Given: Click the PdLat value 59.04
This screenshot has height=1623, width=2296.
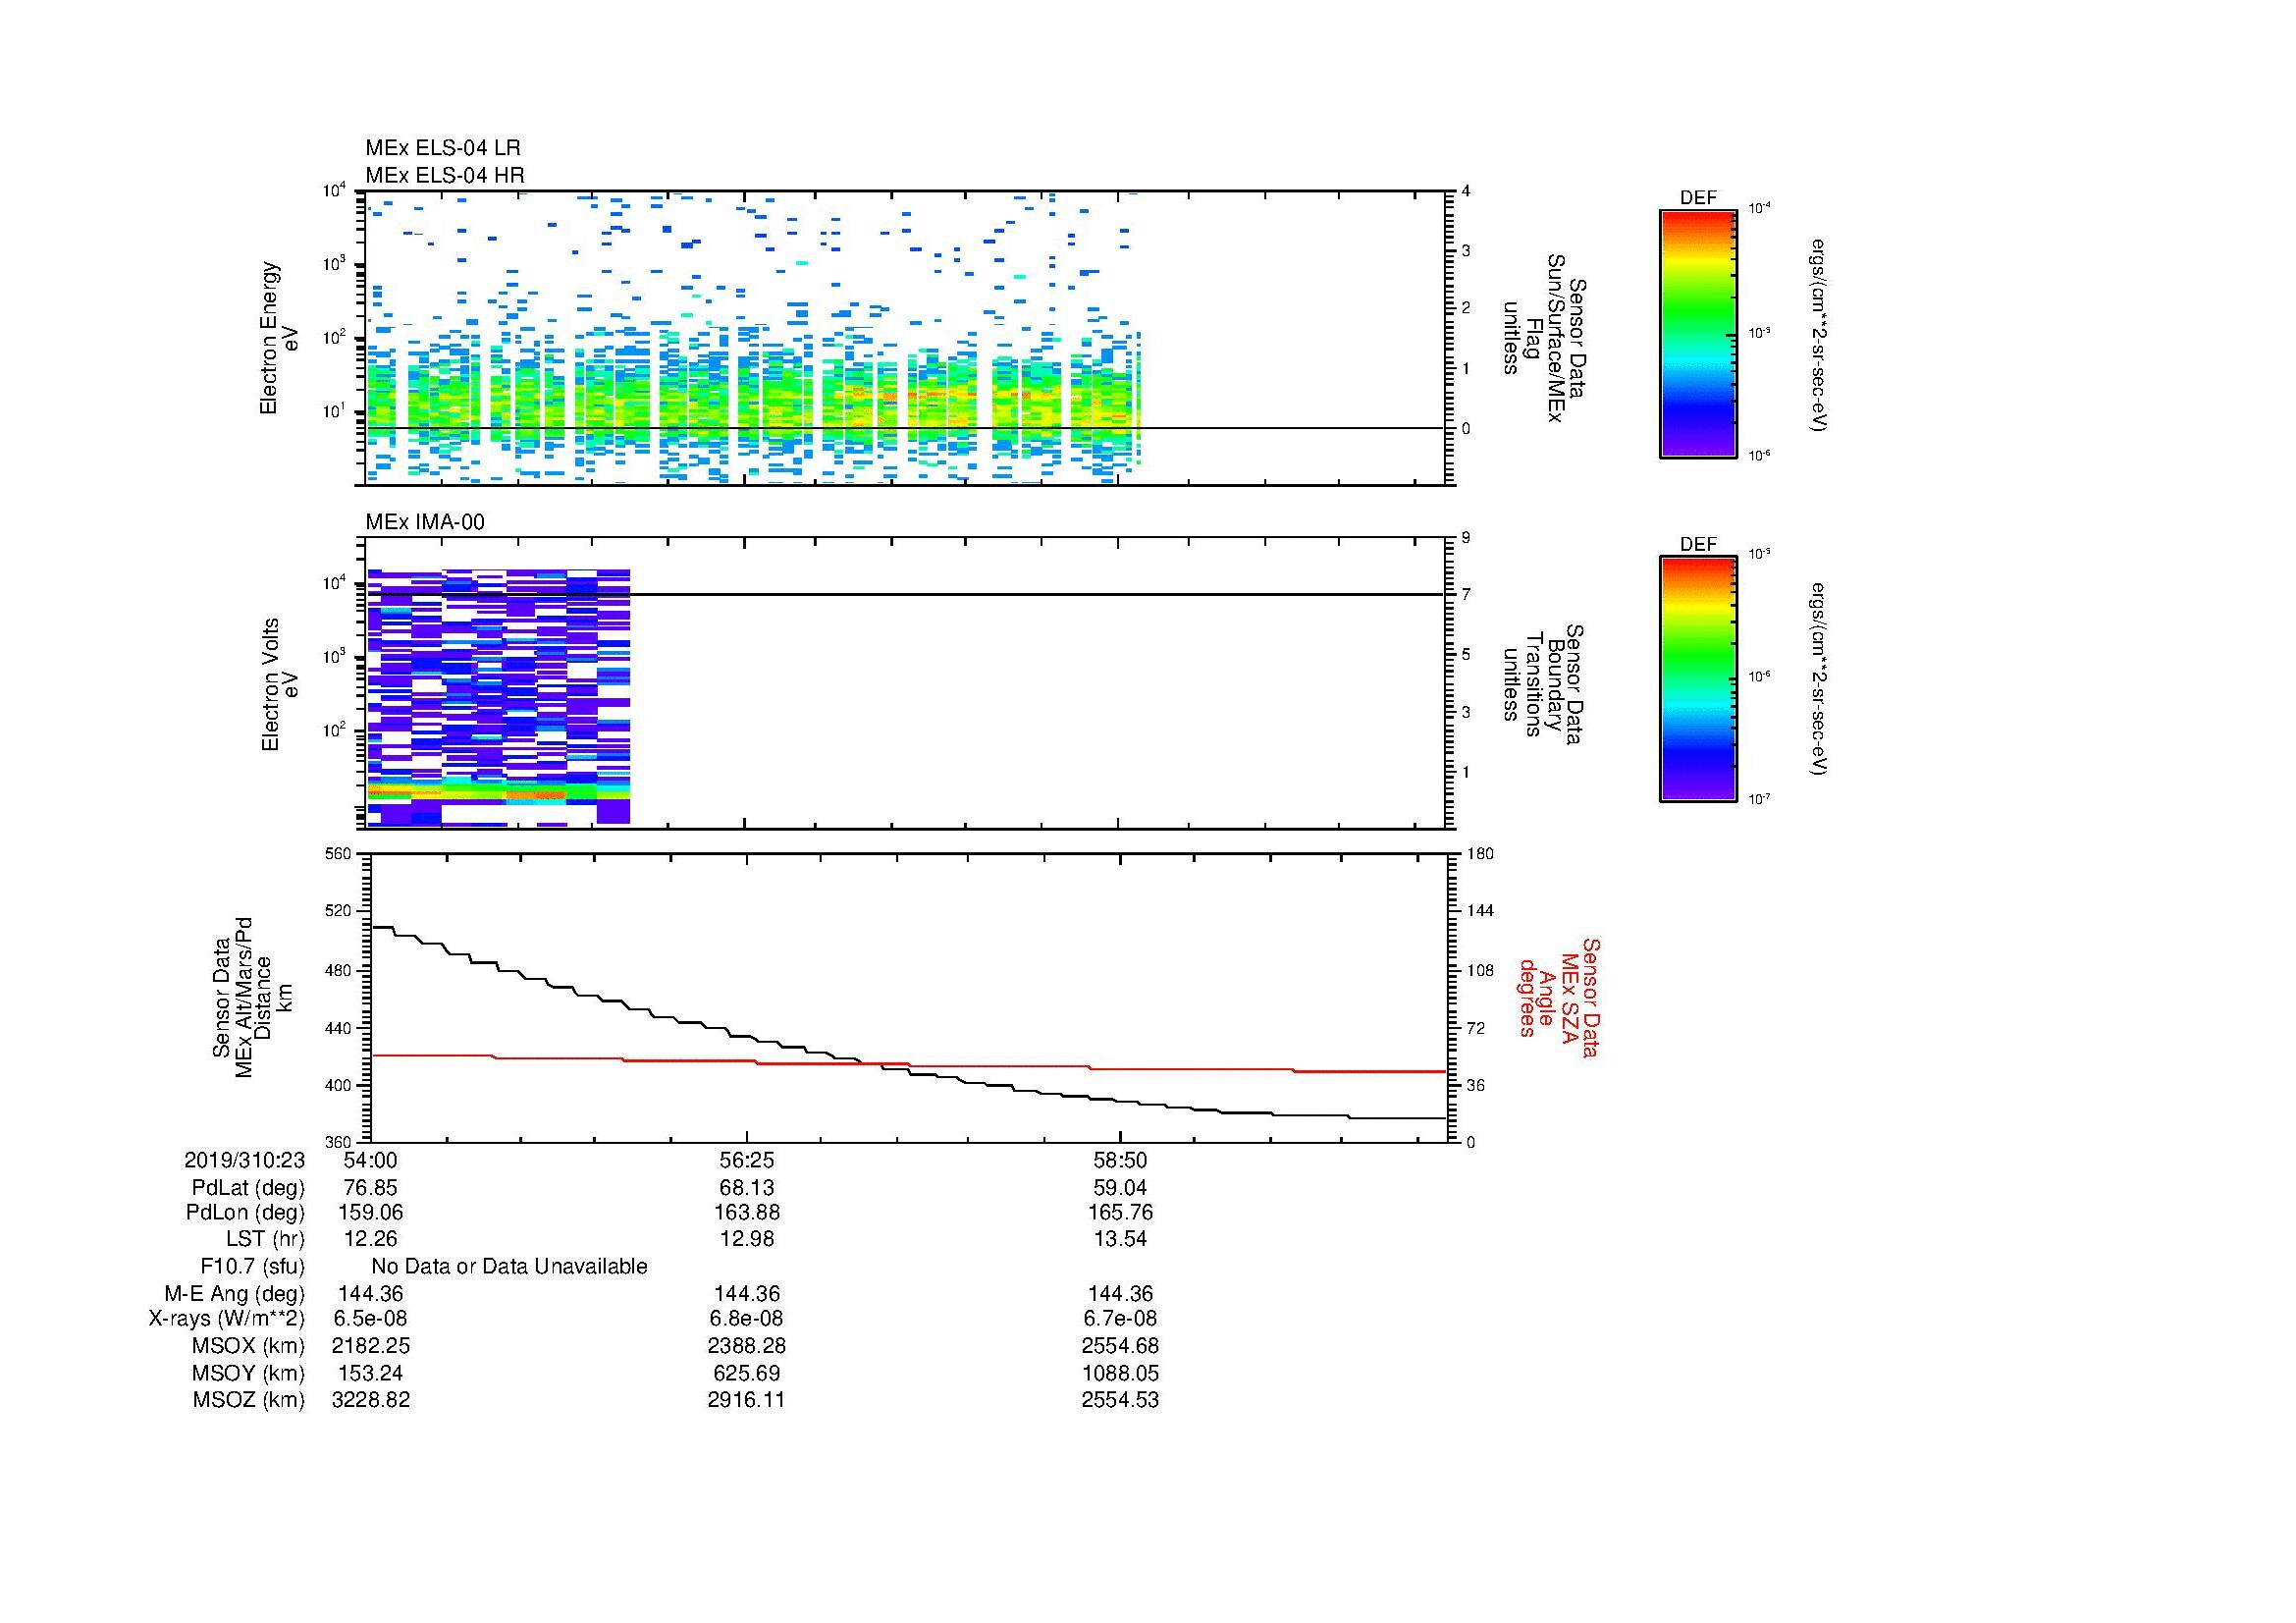Looking at the screenshot, I should tap(1120, 1188).
